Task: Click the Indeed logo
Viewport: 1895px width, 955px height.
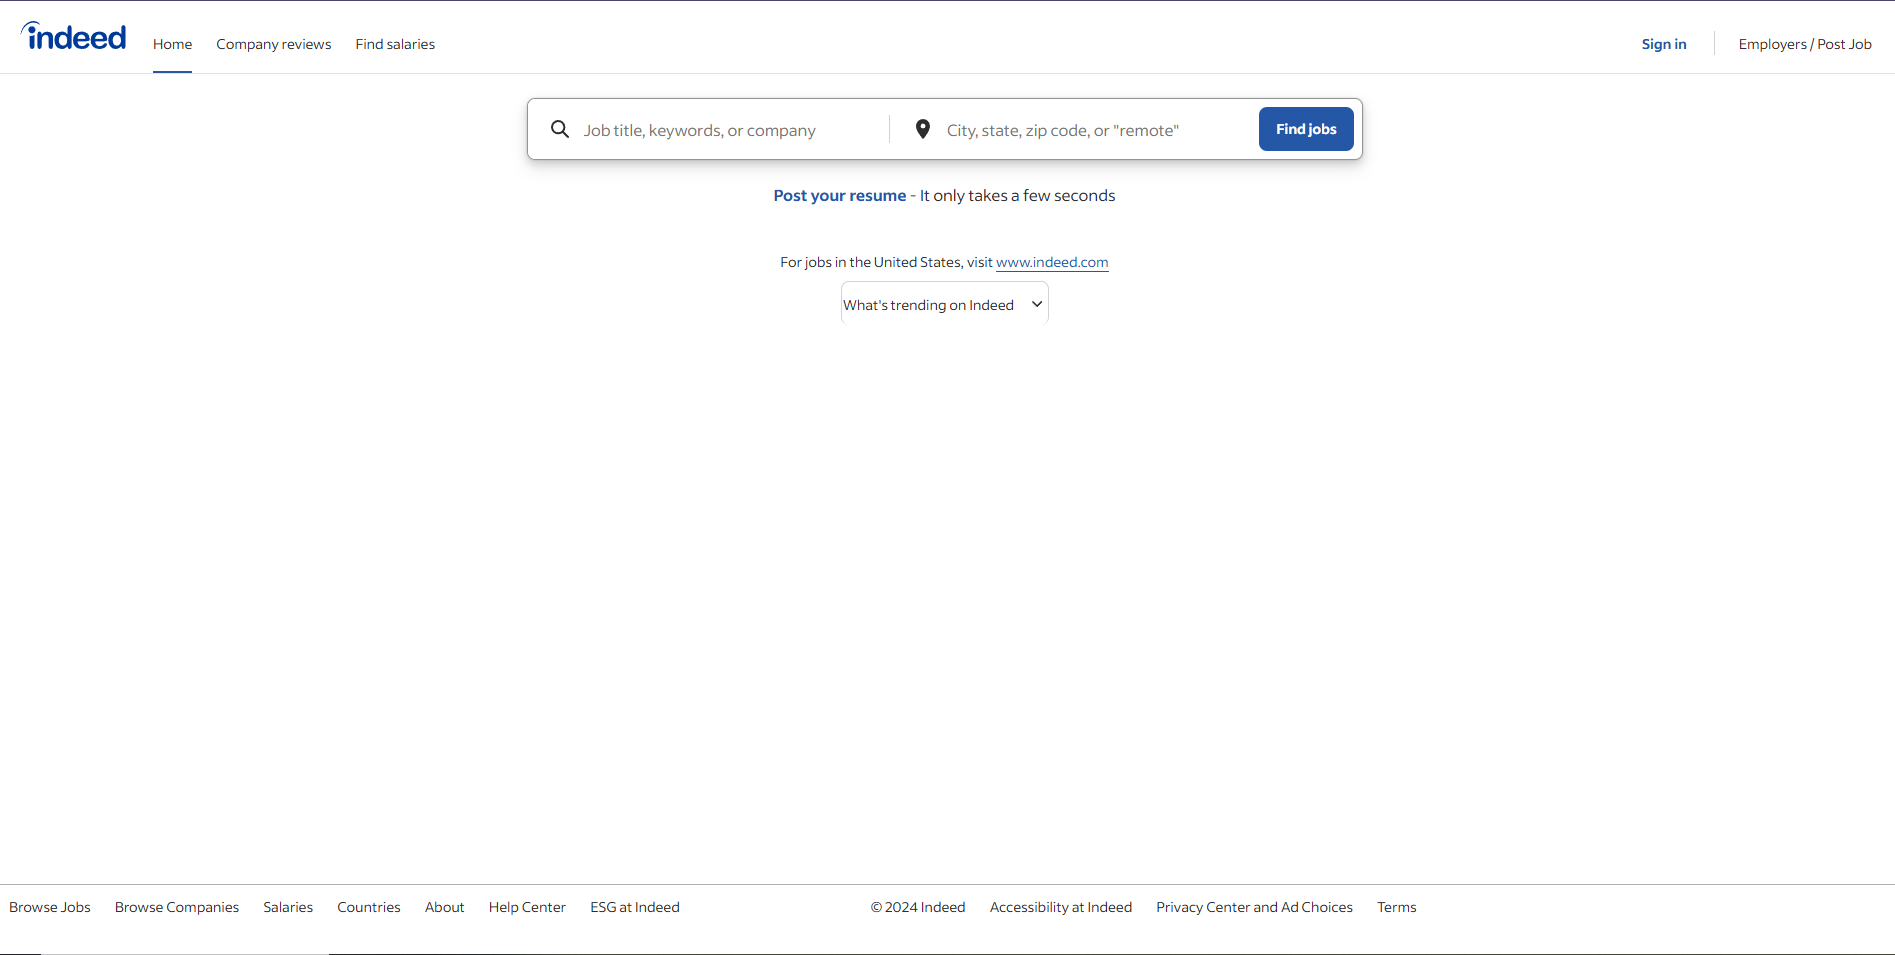Action: tap(74, 37)
